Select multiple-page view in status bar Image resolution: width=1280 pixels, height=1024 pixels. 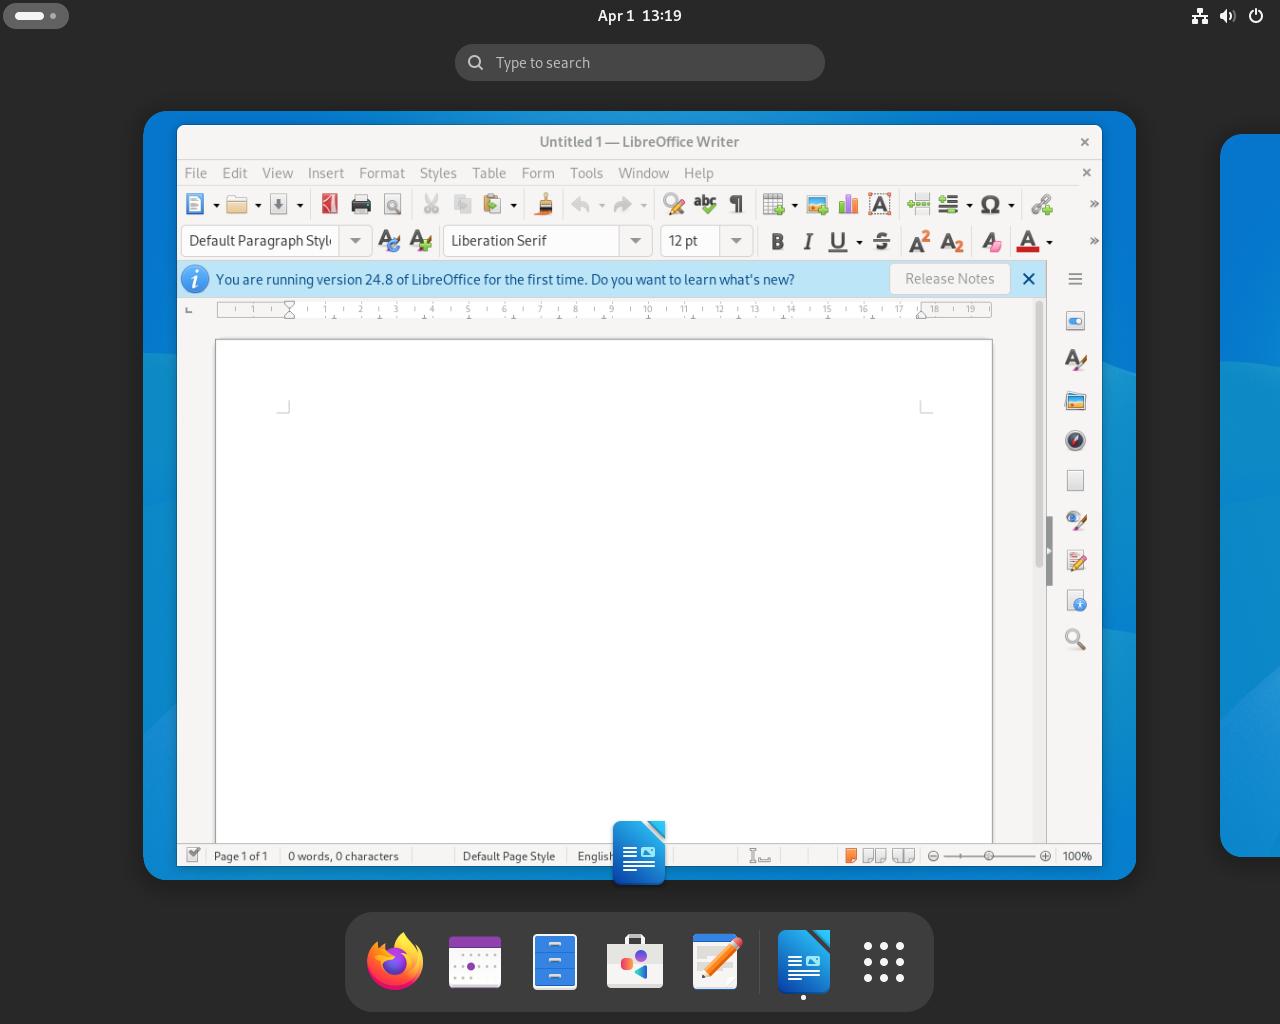click(874, 856)
